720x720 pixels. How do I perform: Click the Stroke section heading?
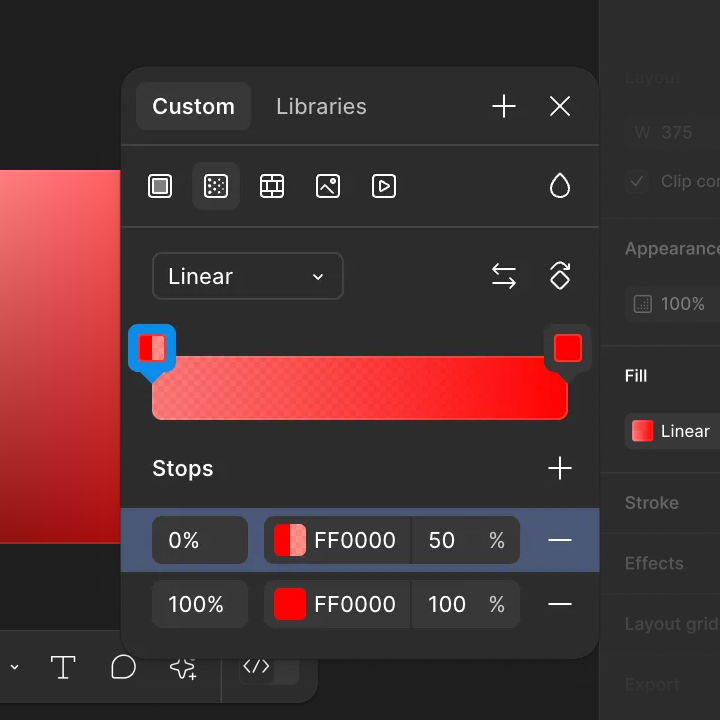pyautogui.click(x=652, y=503)
